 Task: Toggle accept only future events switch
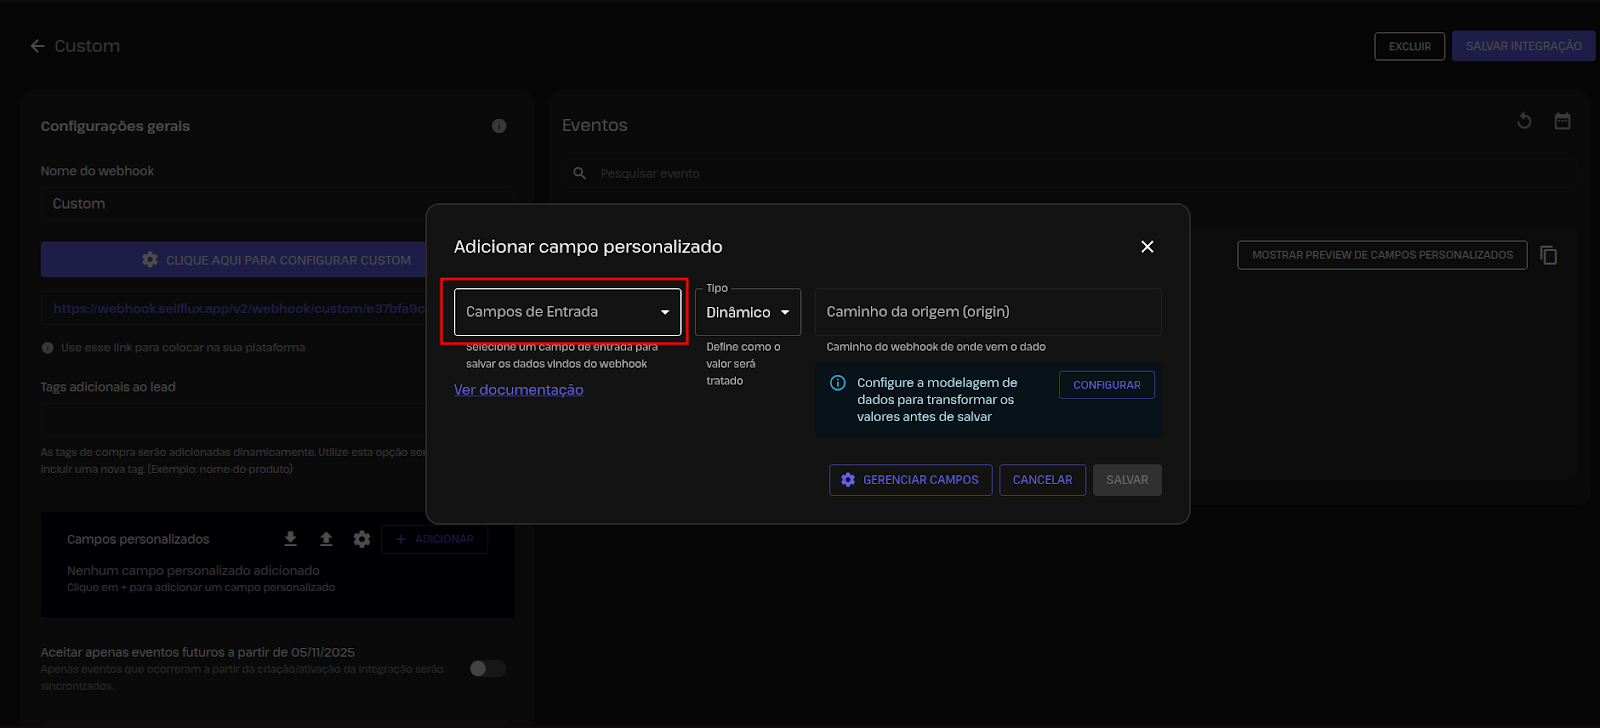click(488, 668)
